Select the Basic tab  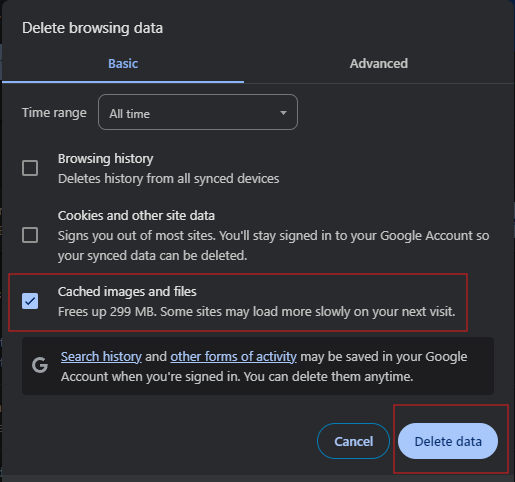(123, 64)
